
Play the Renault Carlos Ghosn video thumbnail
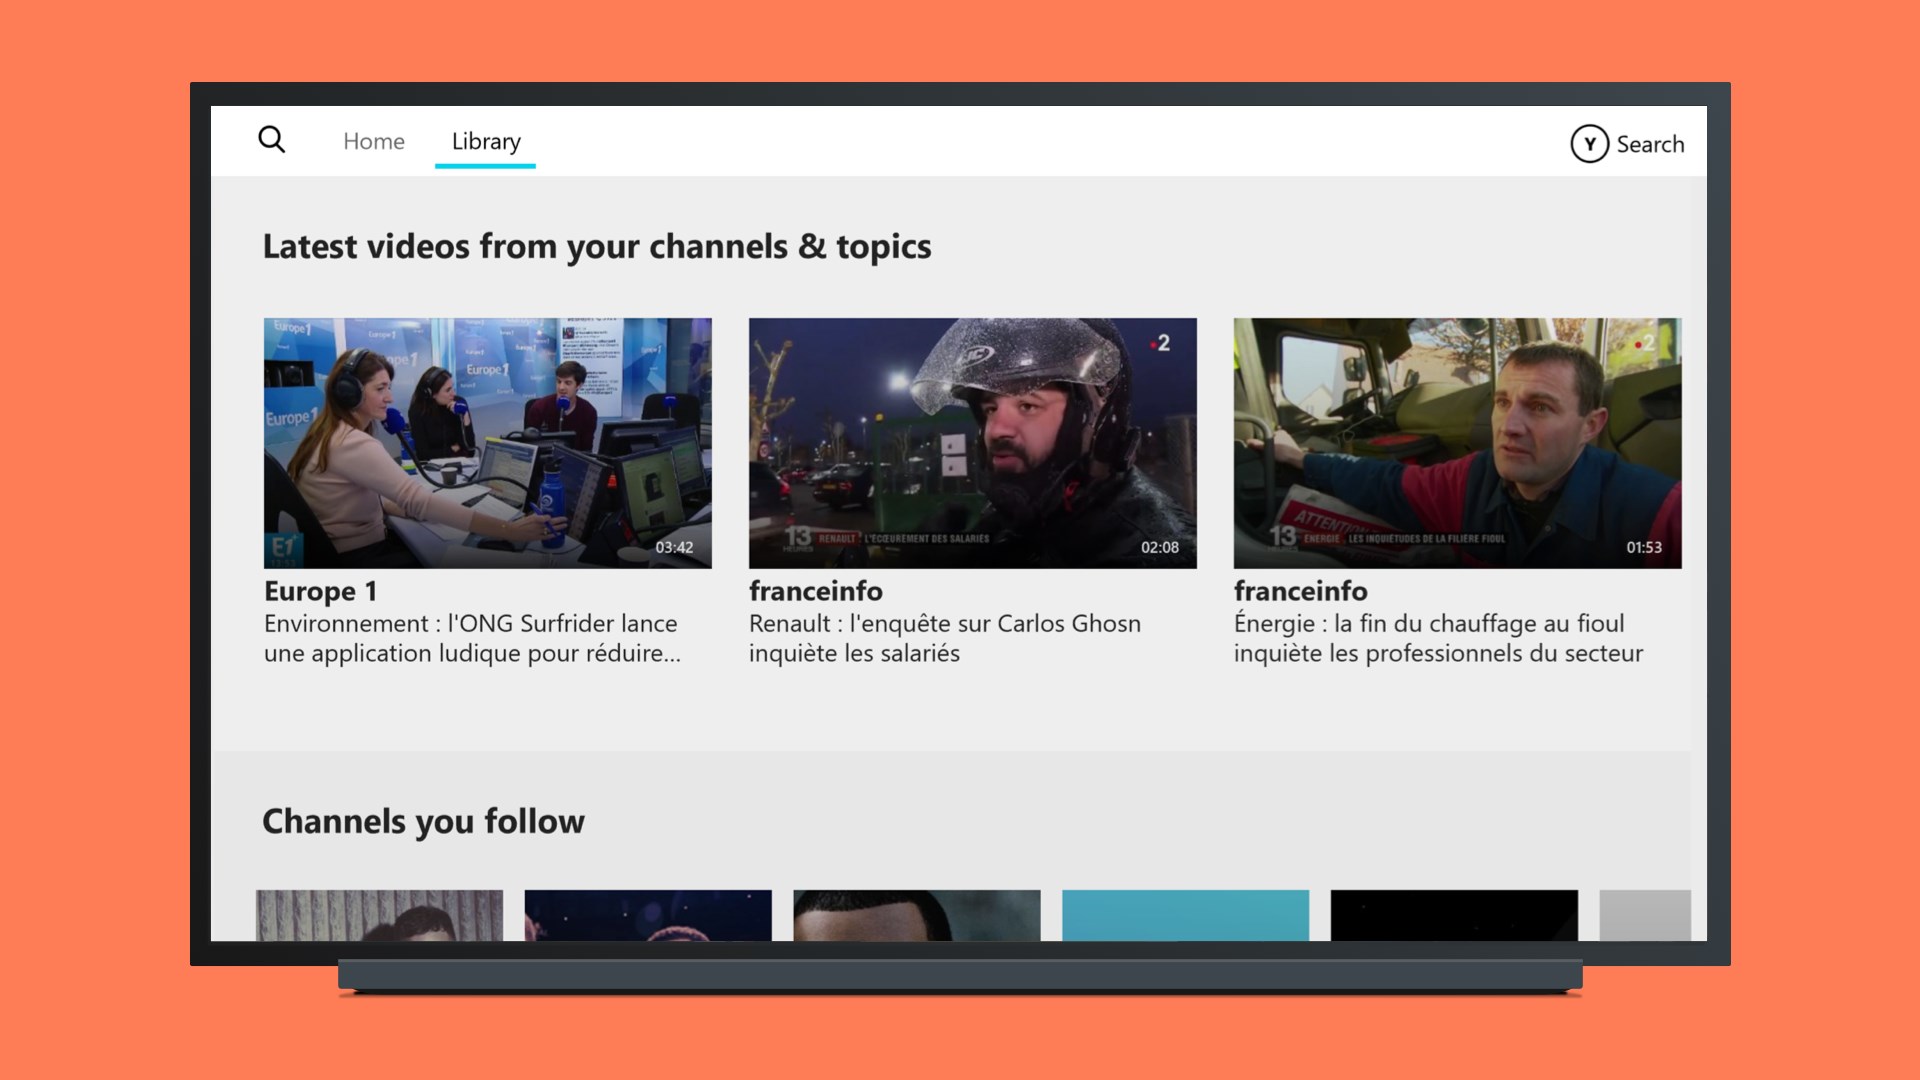tap(972, 443)
